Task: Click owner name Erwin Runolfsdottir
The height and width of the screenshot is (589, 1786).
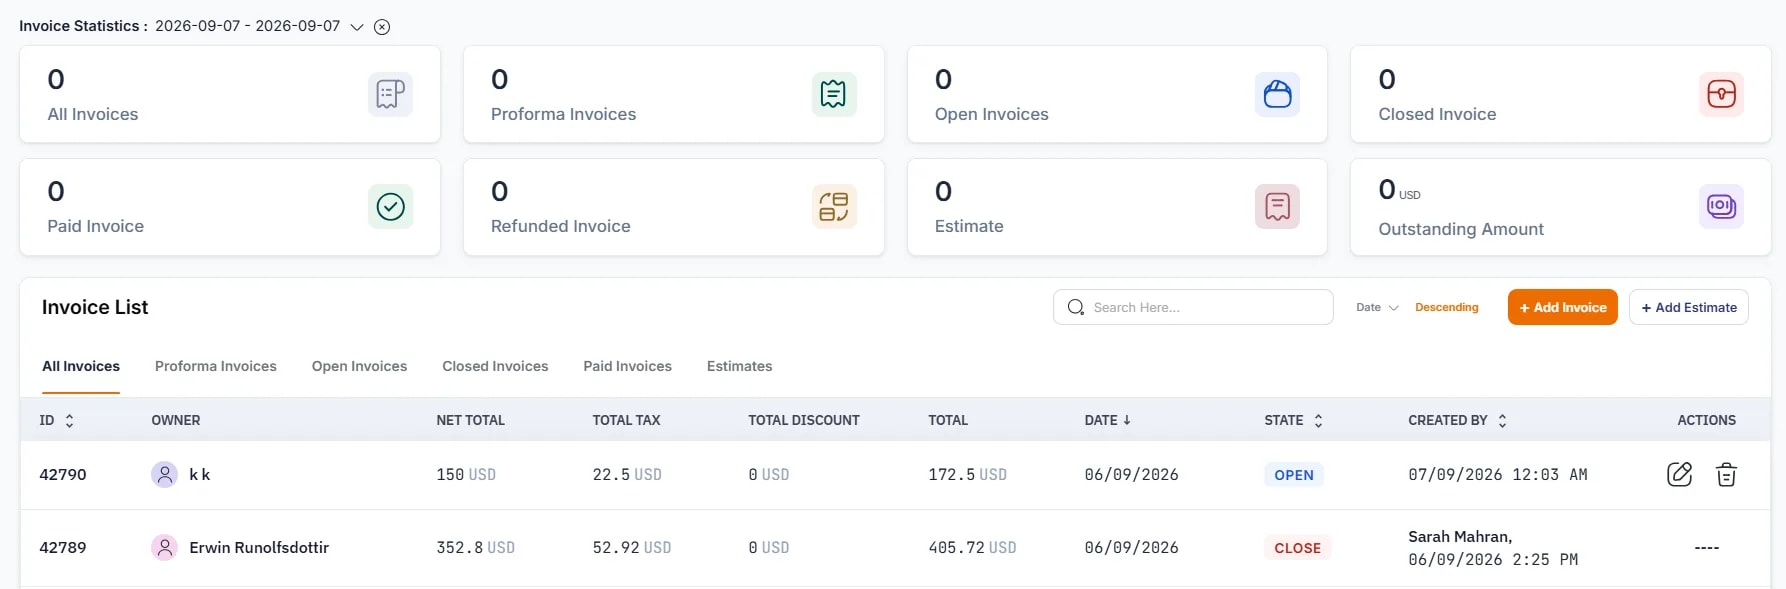Action: pyautogui.click(x=259, y=547)
